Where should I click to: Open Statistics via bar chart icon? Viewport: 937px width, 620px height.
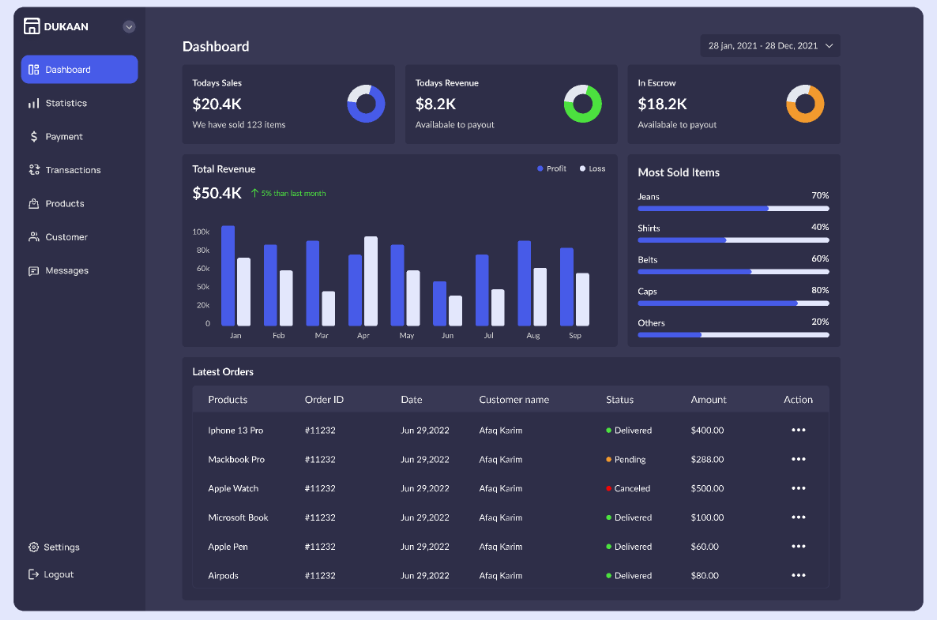(33, 103)
